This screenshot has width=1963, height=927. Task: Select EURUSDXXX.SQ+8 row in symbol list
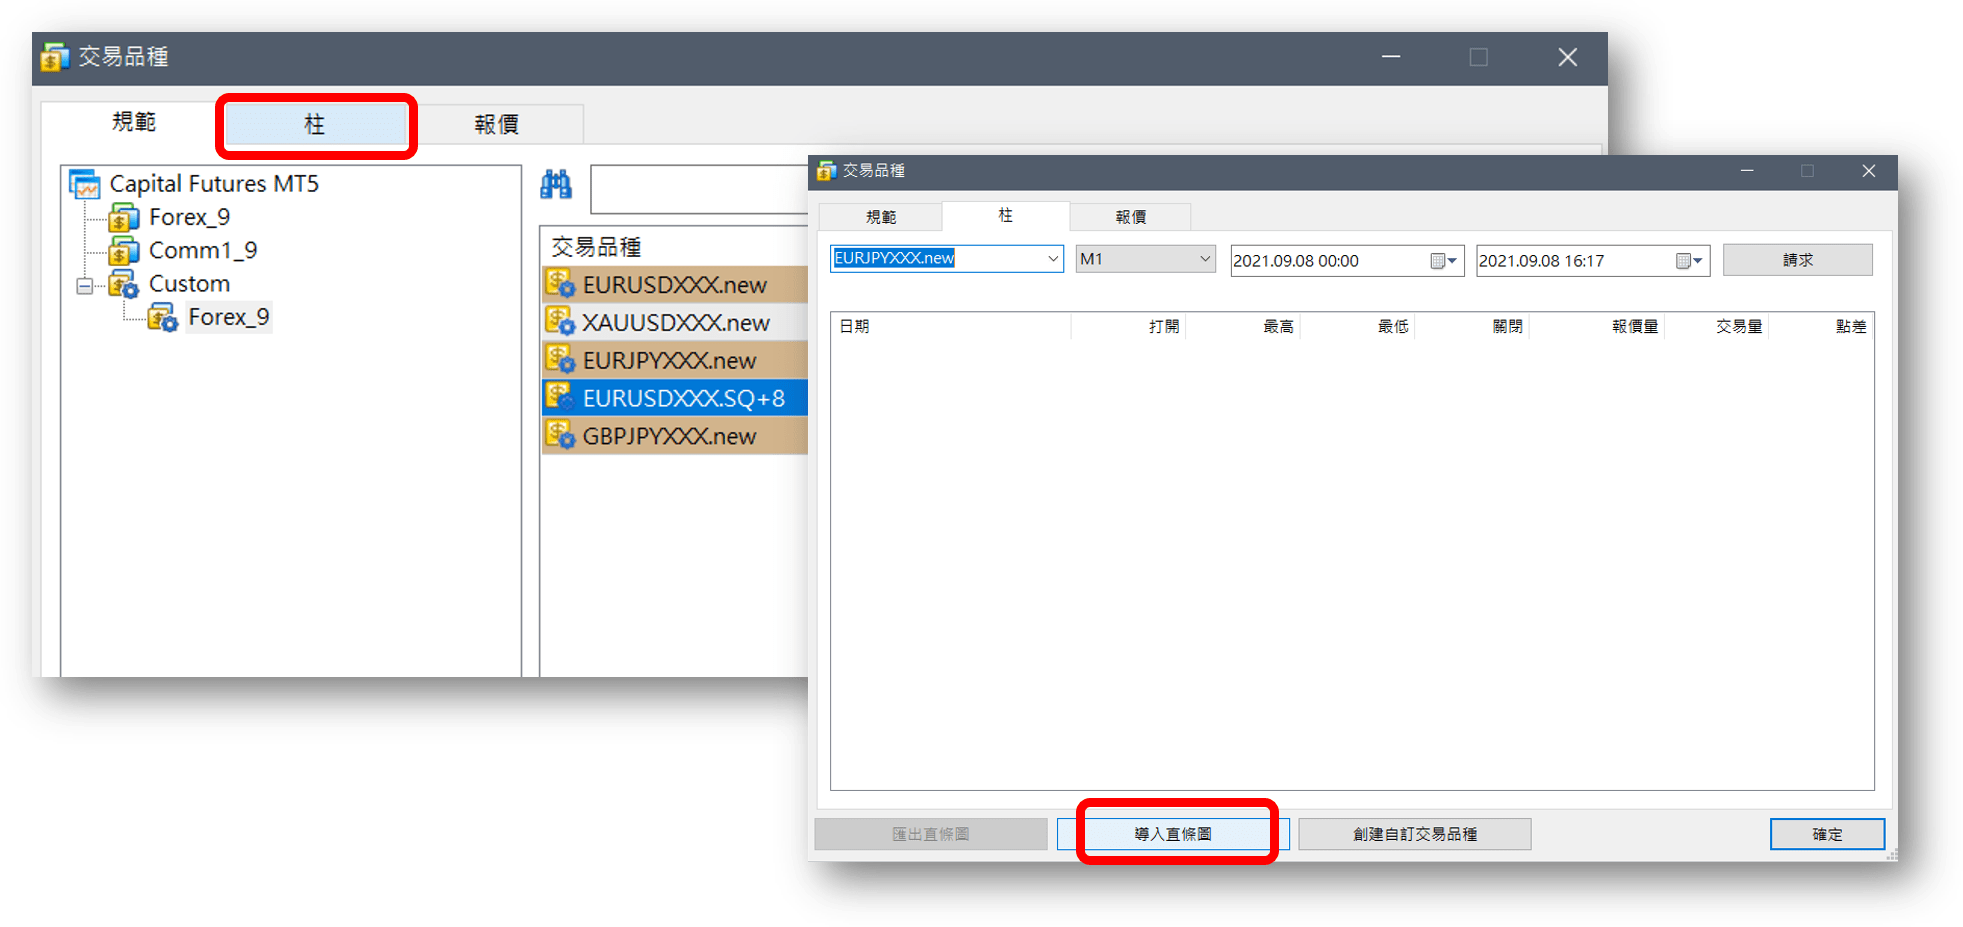(675, 398)
